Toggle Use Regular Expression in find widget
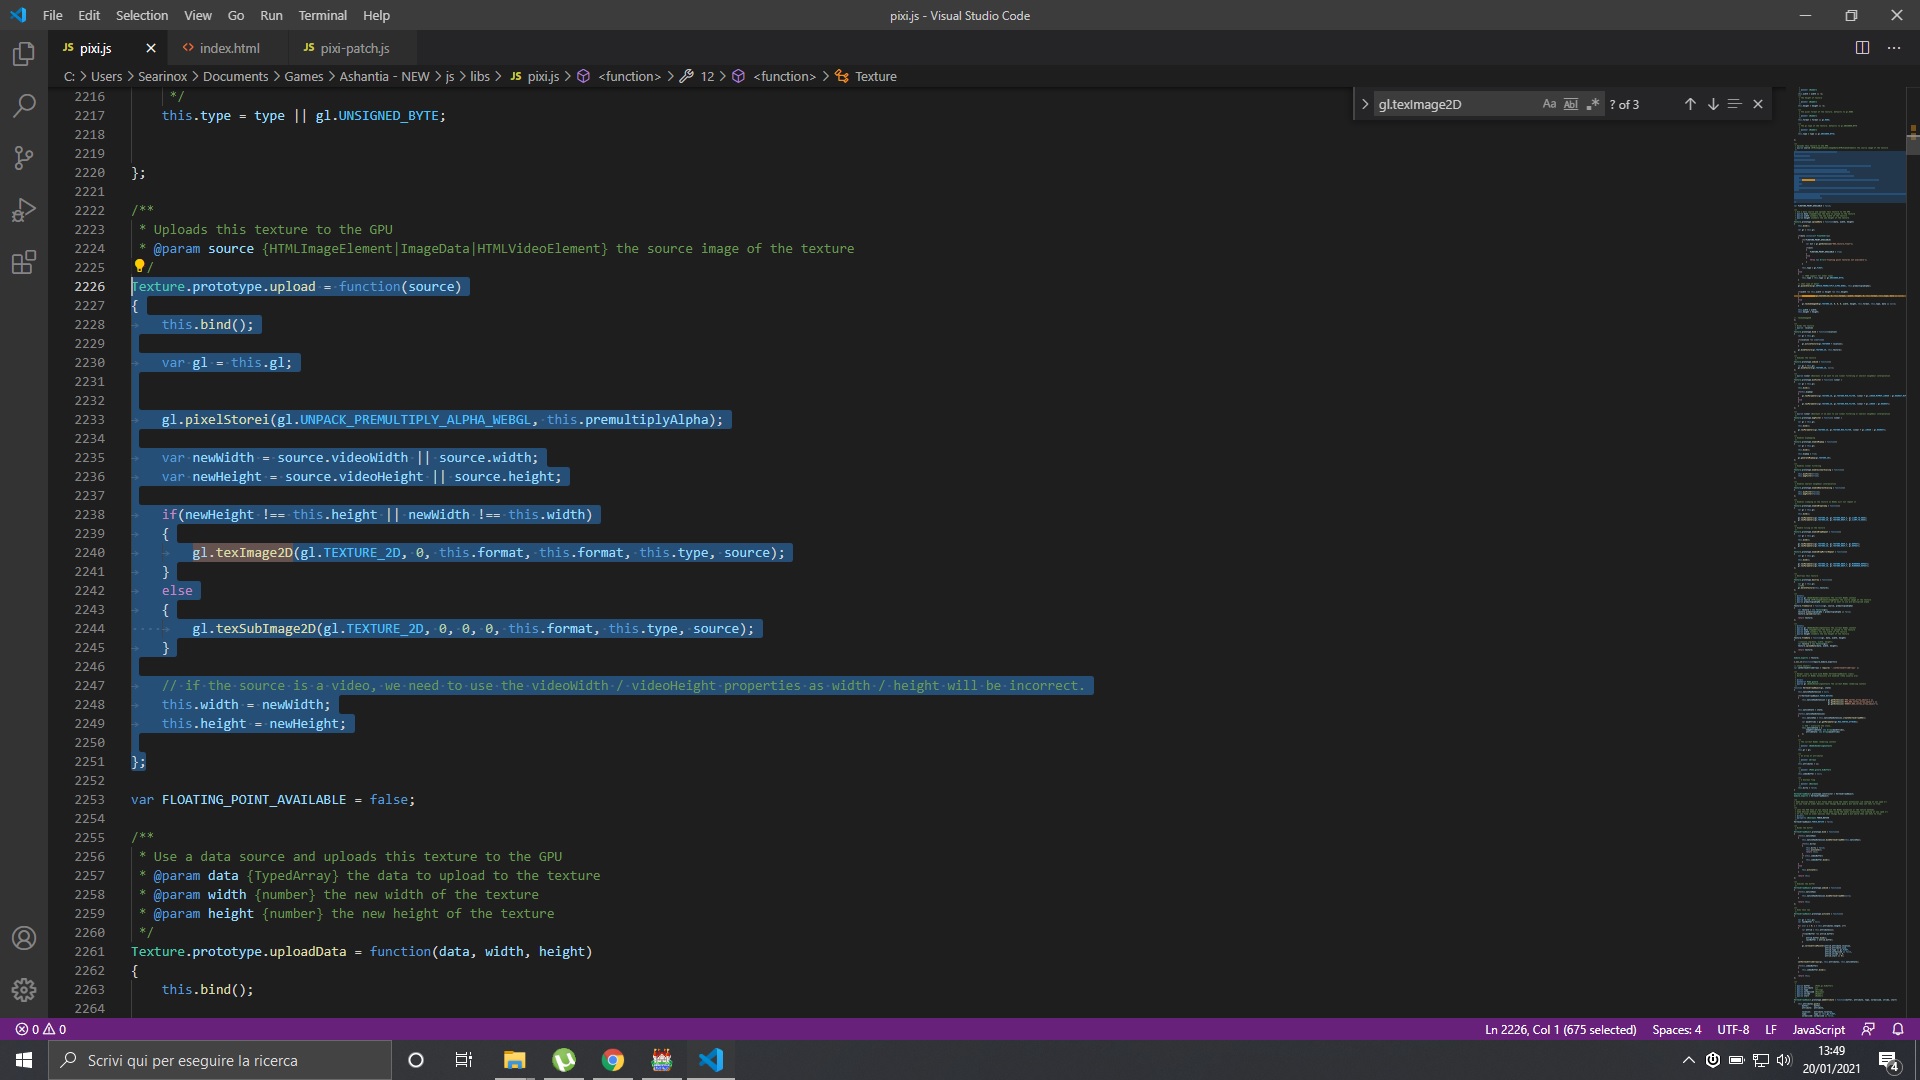1920x1080 pixels. [x=1593, y=103]
